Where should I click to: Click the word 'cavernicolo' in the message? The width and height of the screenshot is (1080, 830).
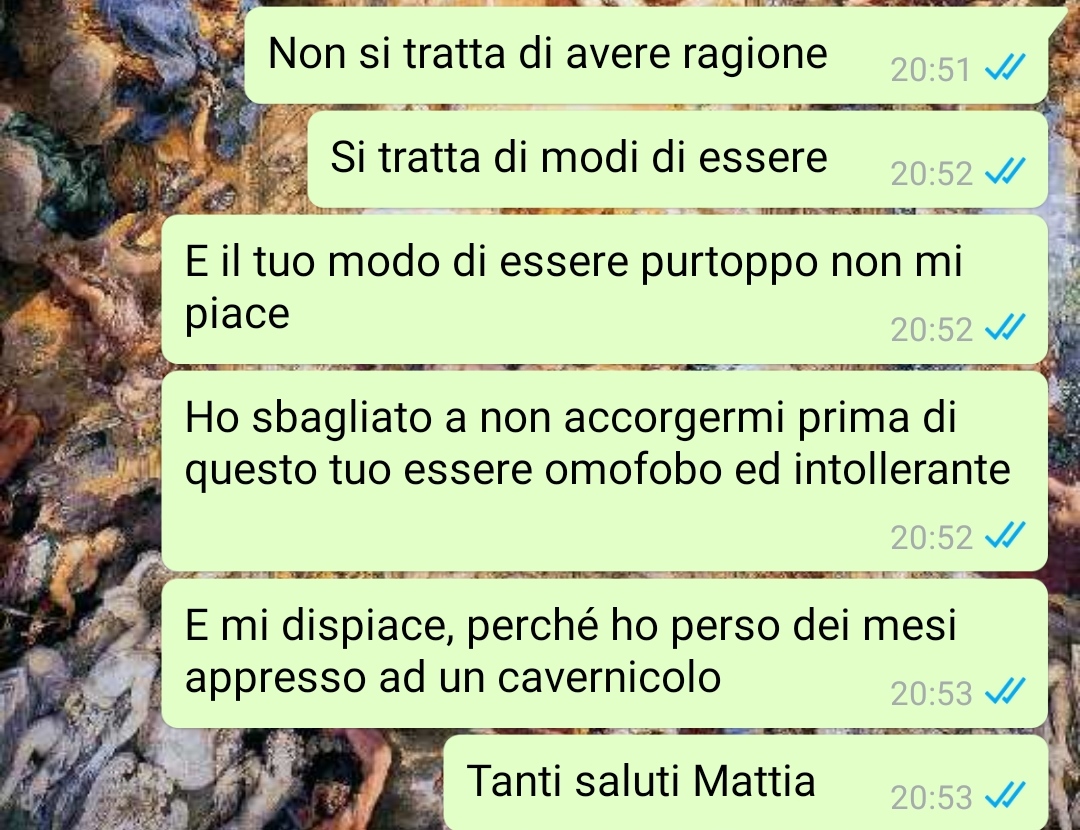point(609,677)
